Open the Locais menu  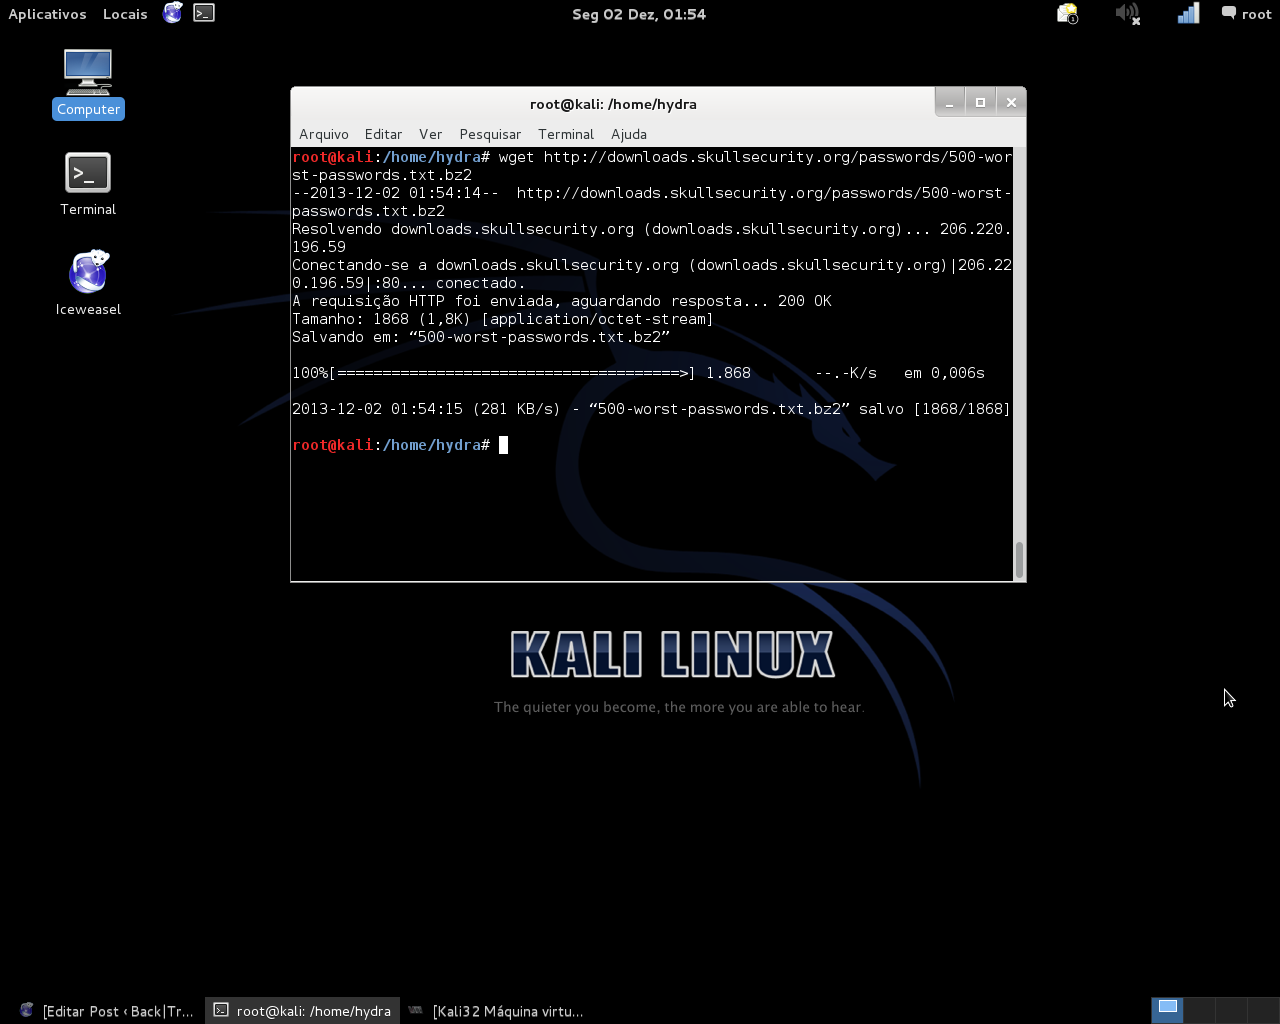tap(125, 14)
